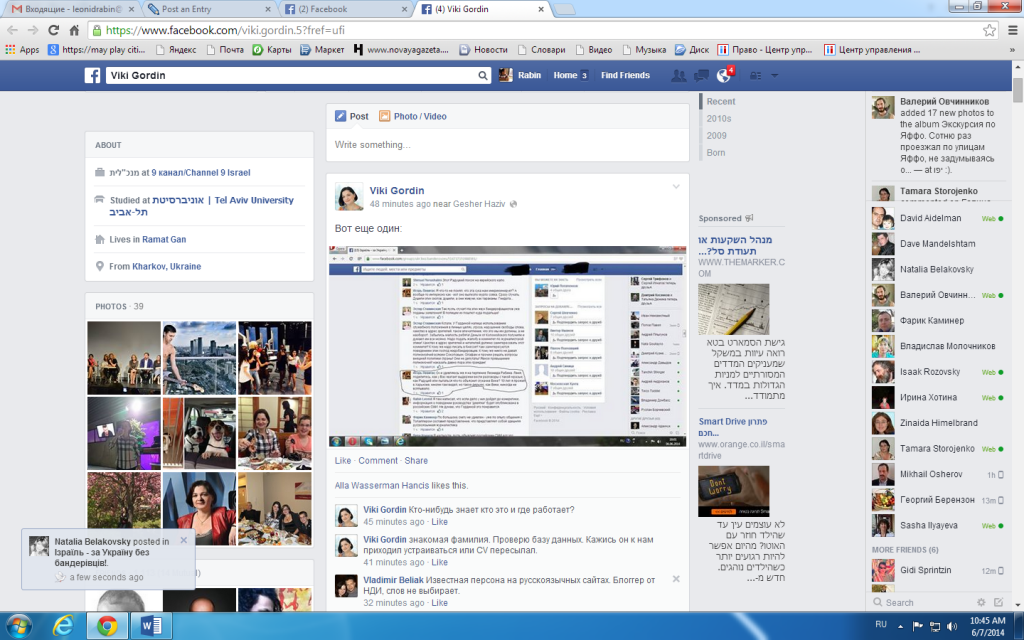Click chat Search field in sidebar
The image size is (1024, 640).
click(x=922, y=602)
